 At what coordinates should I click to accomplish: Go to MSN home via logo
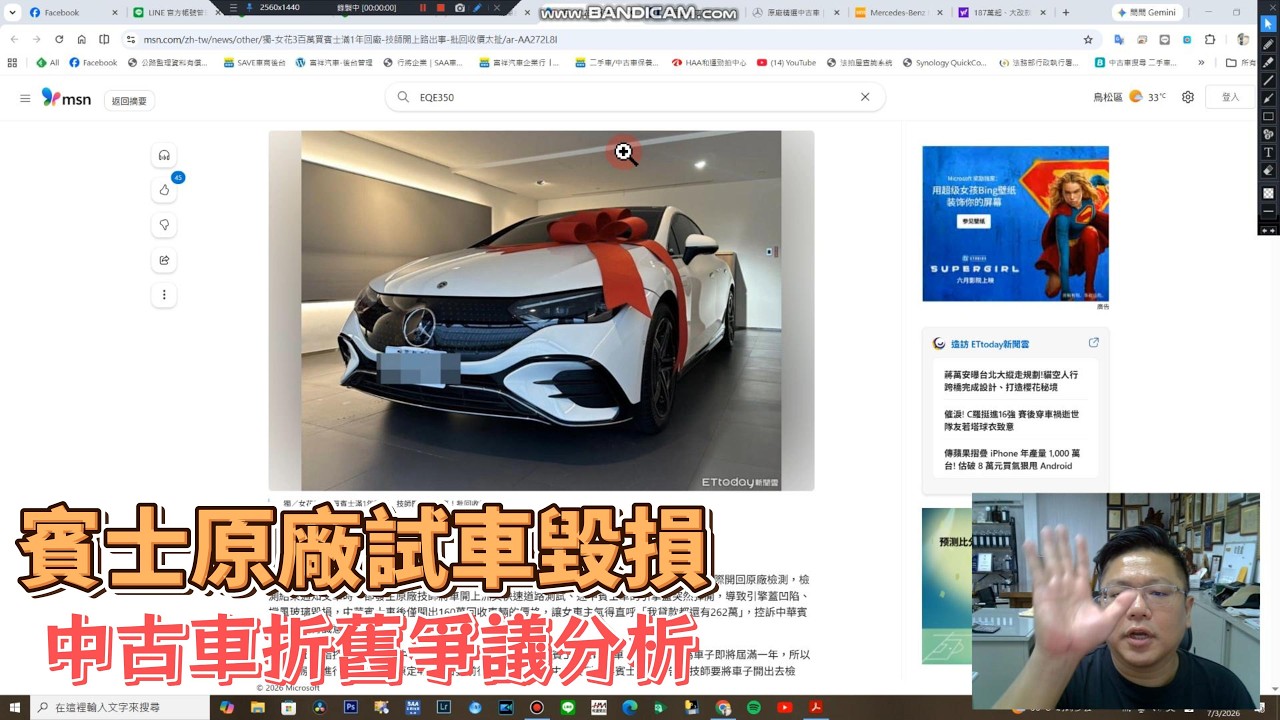[66, 97]
